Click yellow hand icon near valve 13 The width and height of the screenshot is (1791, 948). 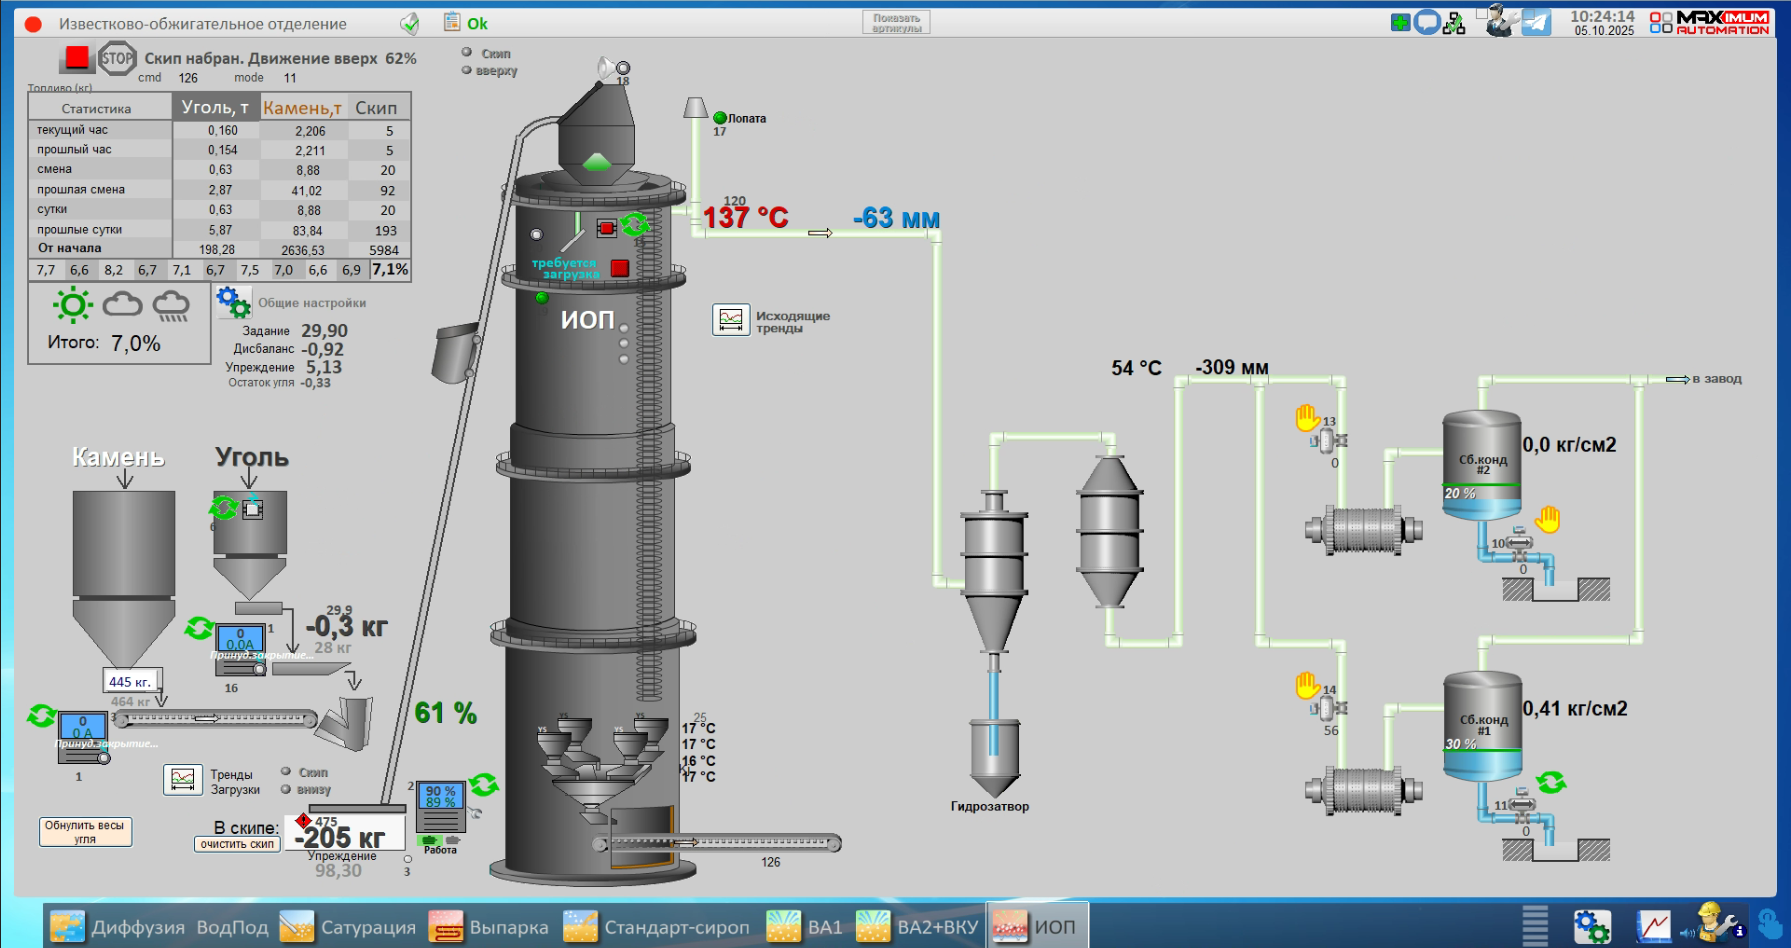1307,417
